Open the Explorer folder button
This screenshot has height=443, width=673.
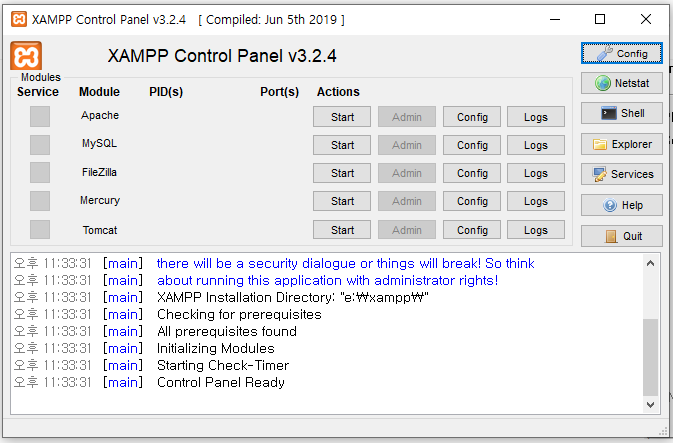point(621,144)
